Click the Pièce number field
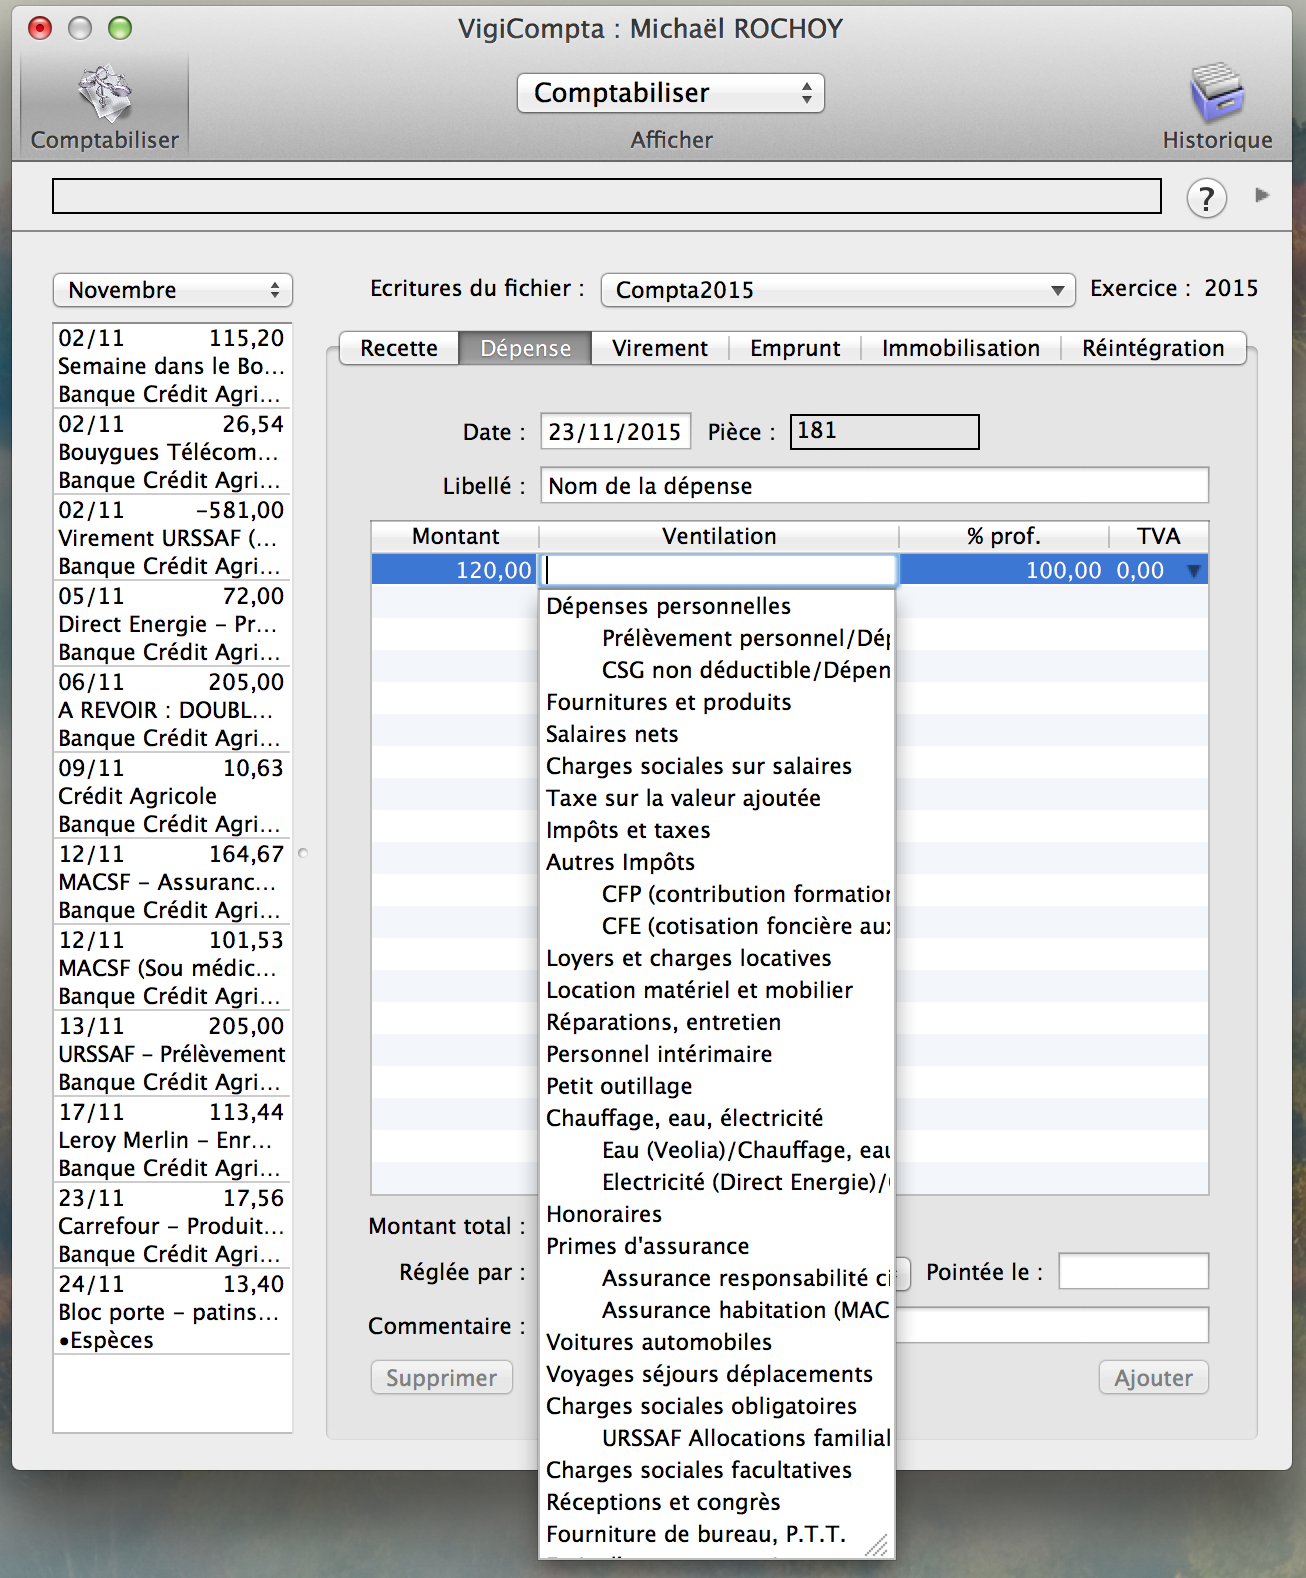Image resolution: width=1306 pixels, height=1578 pixels. coord(884,431)
